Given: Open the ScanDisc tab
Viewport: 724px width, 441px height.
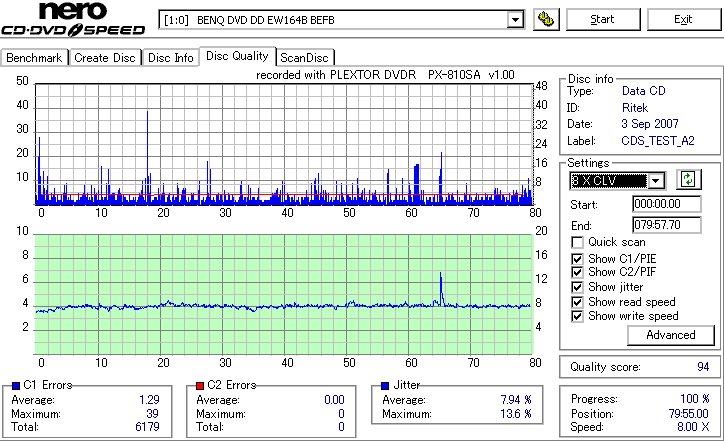Looking at the screenshot, I should pyautogui.click(x=304, y=58).
